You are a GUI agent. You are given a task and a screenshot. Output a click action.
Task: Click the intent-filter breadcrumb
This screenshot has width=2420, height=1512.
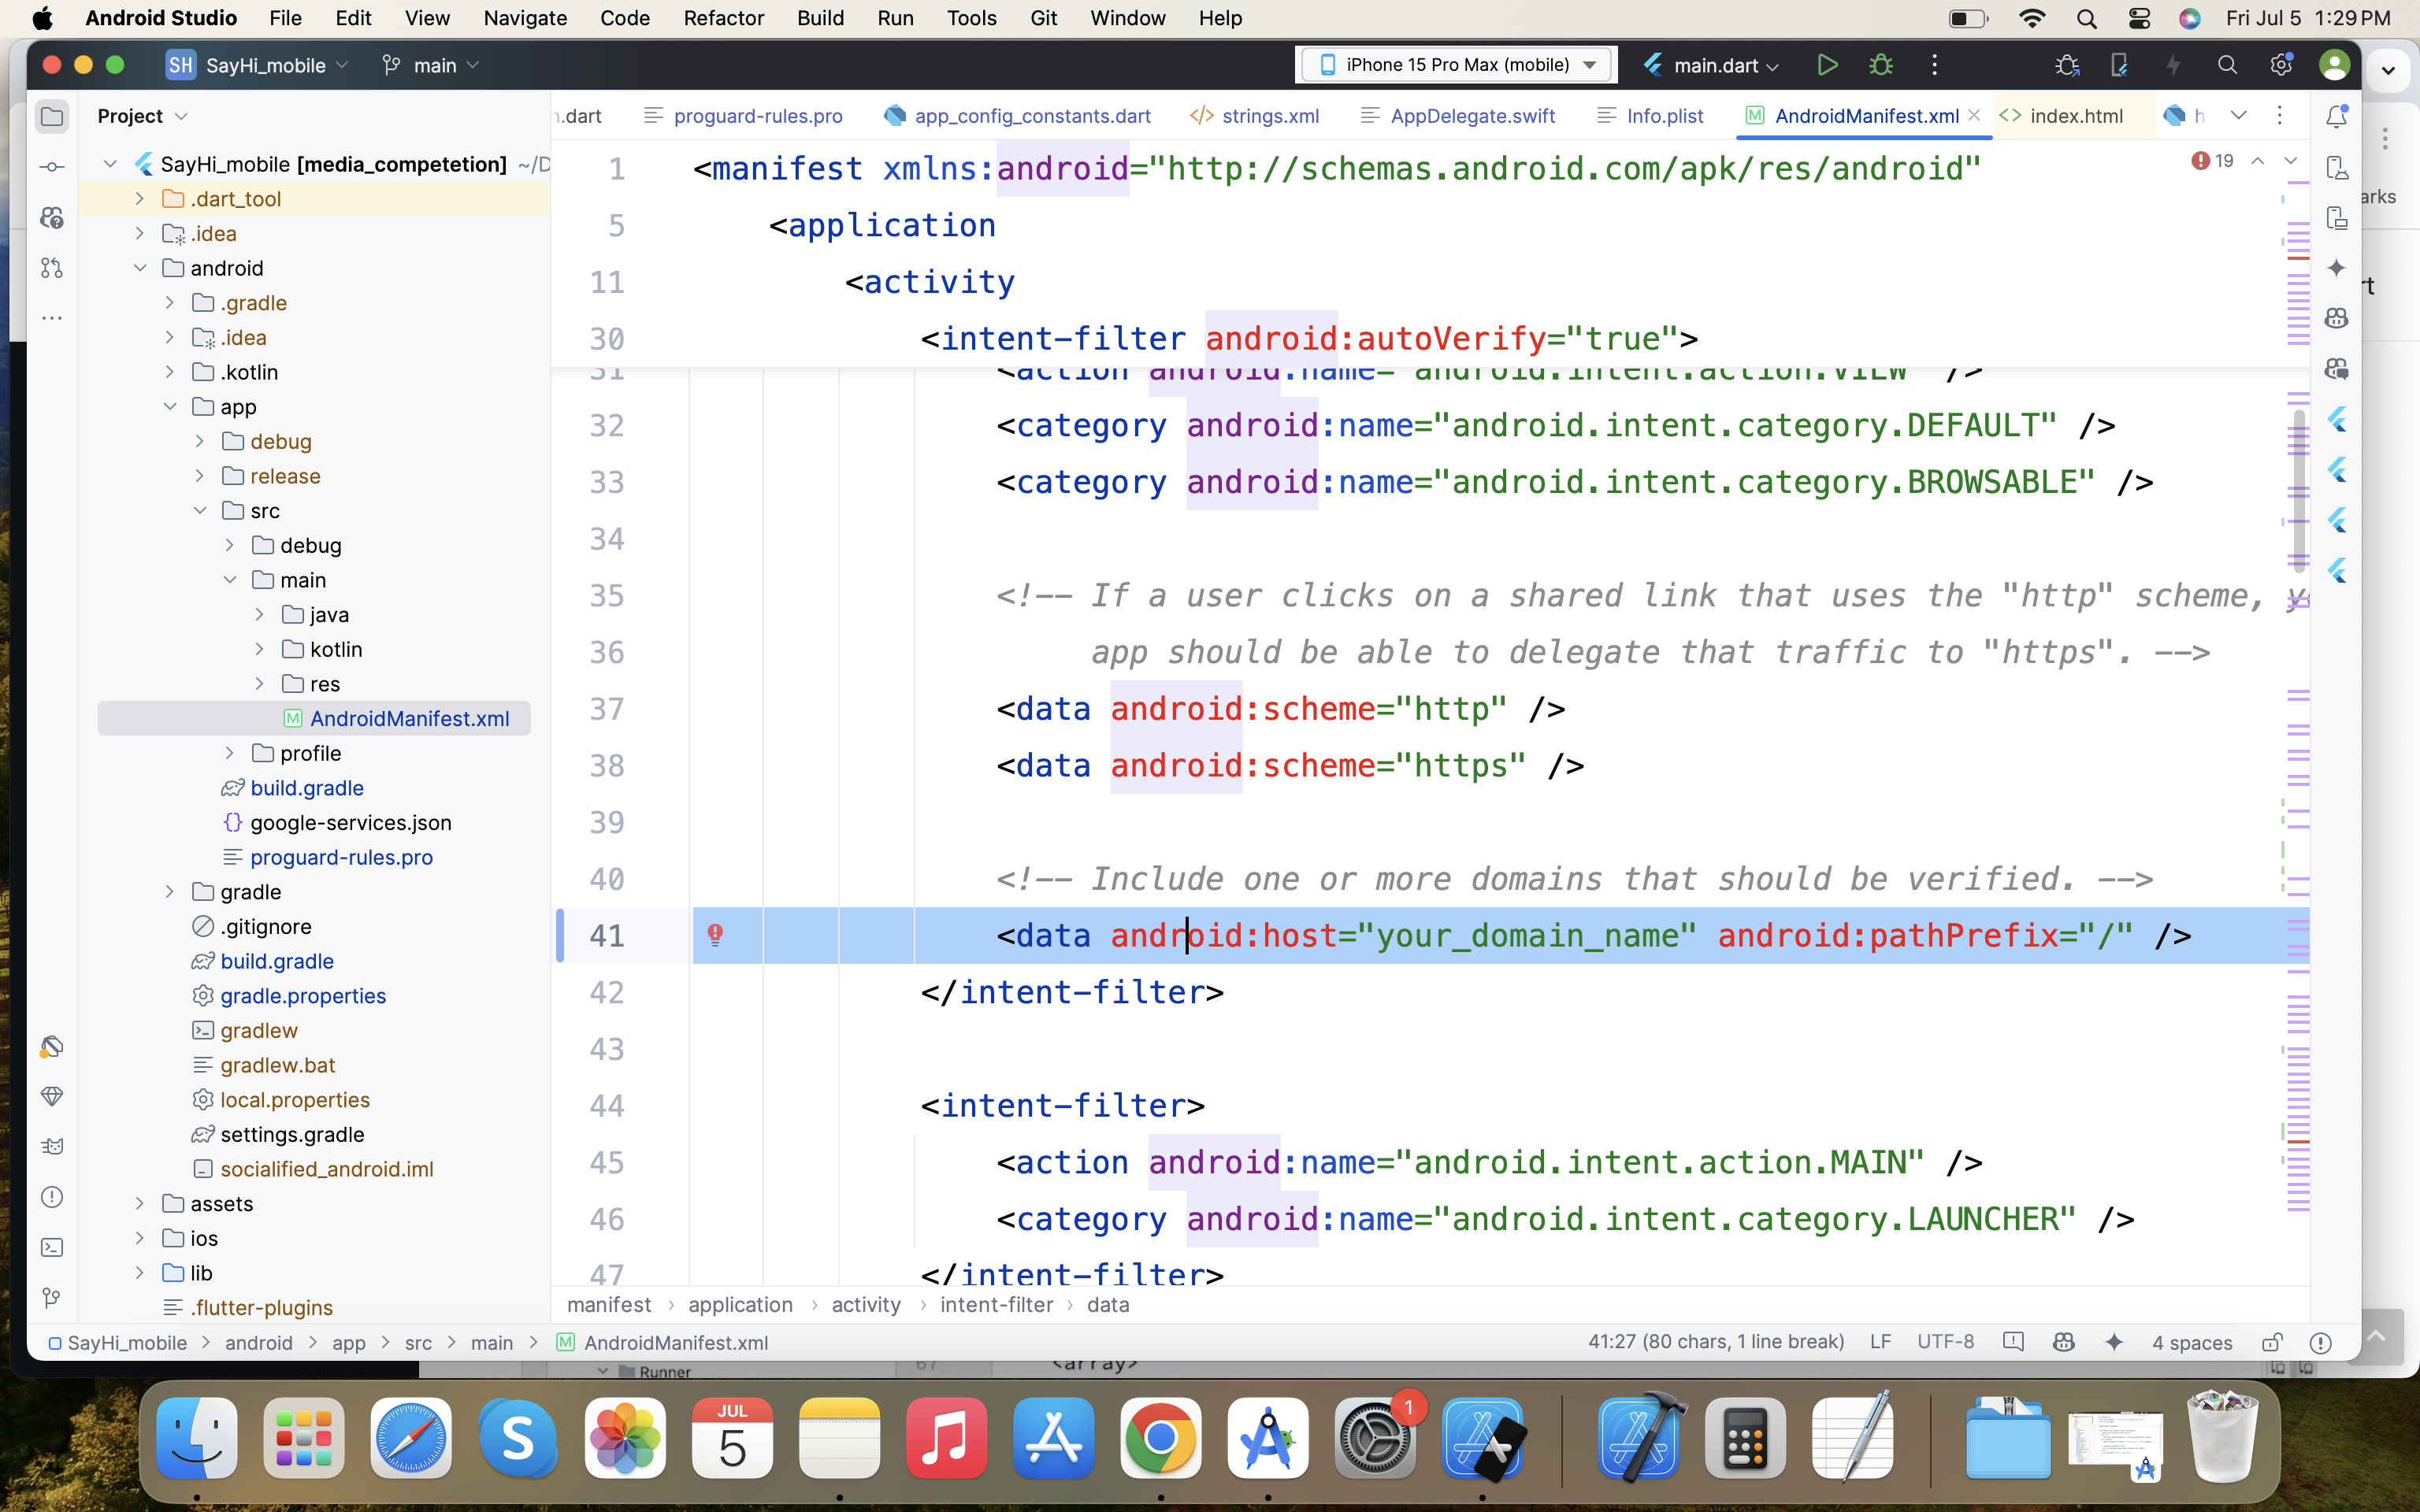point(996,1305)
